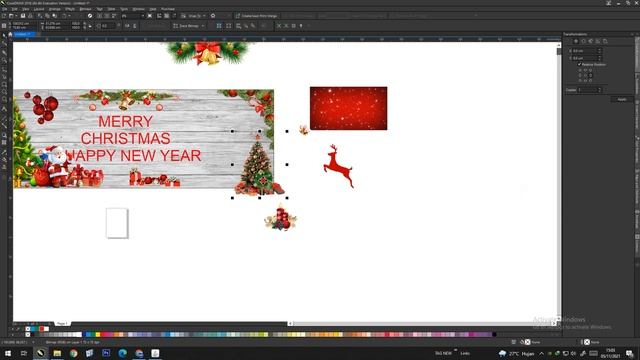Toggle the Relative Position checkbox
The width and height of the screenshot is (640, 360).
pyautogui.click(x=580, y=64)
